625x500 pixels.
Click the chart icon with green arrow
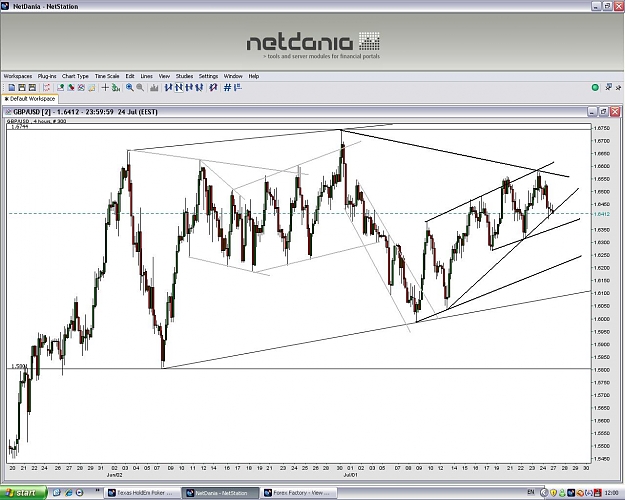click(x=61, y=87)
